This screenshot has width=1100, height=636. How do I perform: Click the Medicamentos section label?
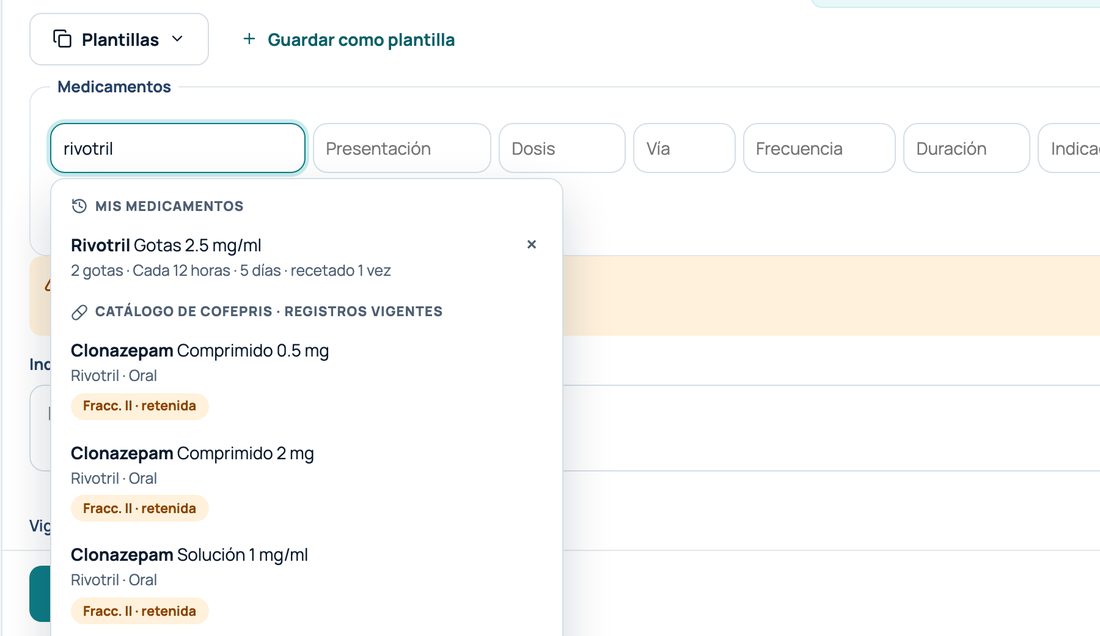[114, 86]
